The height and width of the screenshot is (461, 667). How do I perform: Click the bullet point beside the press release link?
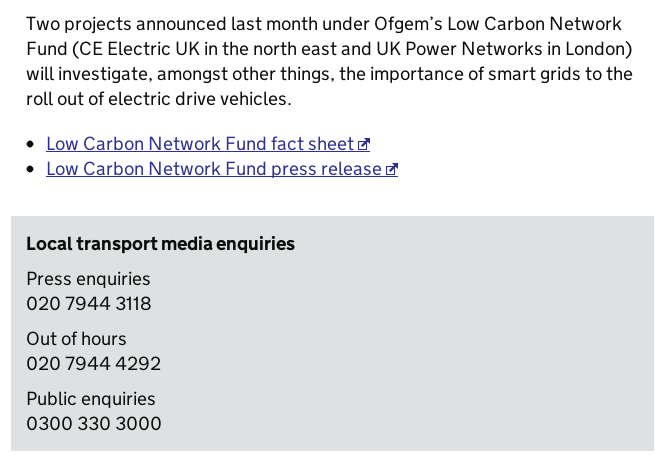(30, 169)
